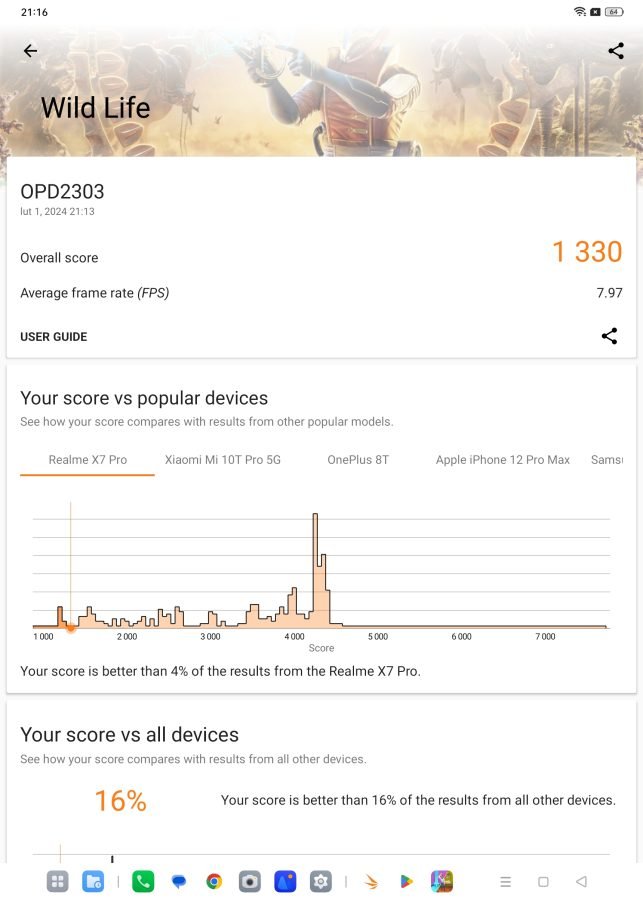Launch the Phone app from dock
This screenshot has height=900, width=643.
[143, 881]
